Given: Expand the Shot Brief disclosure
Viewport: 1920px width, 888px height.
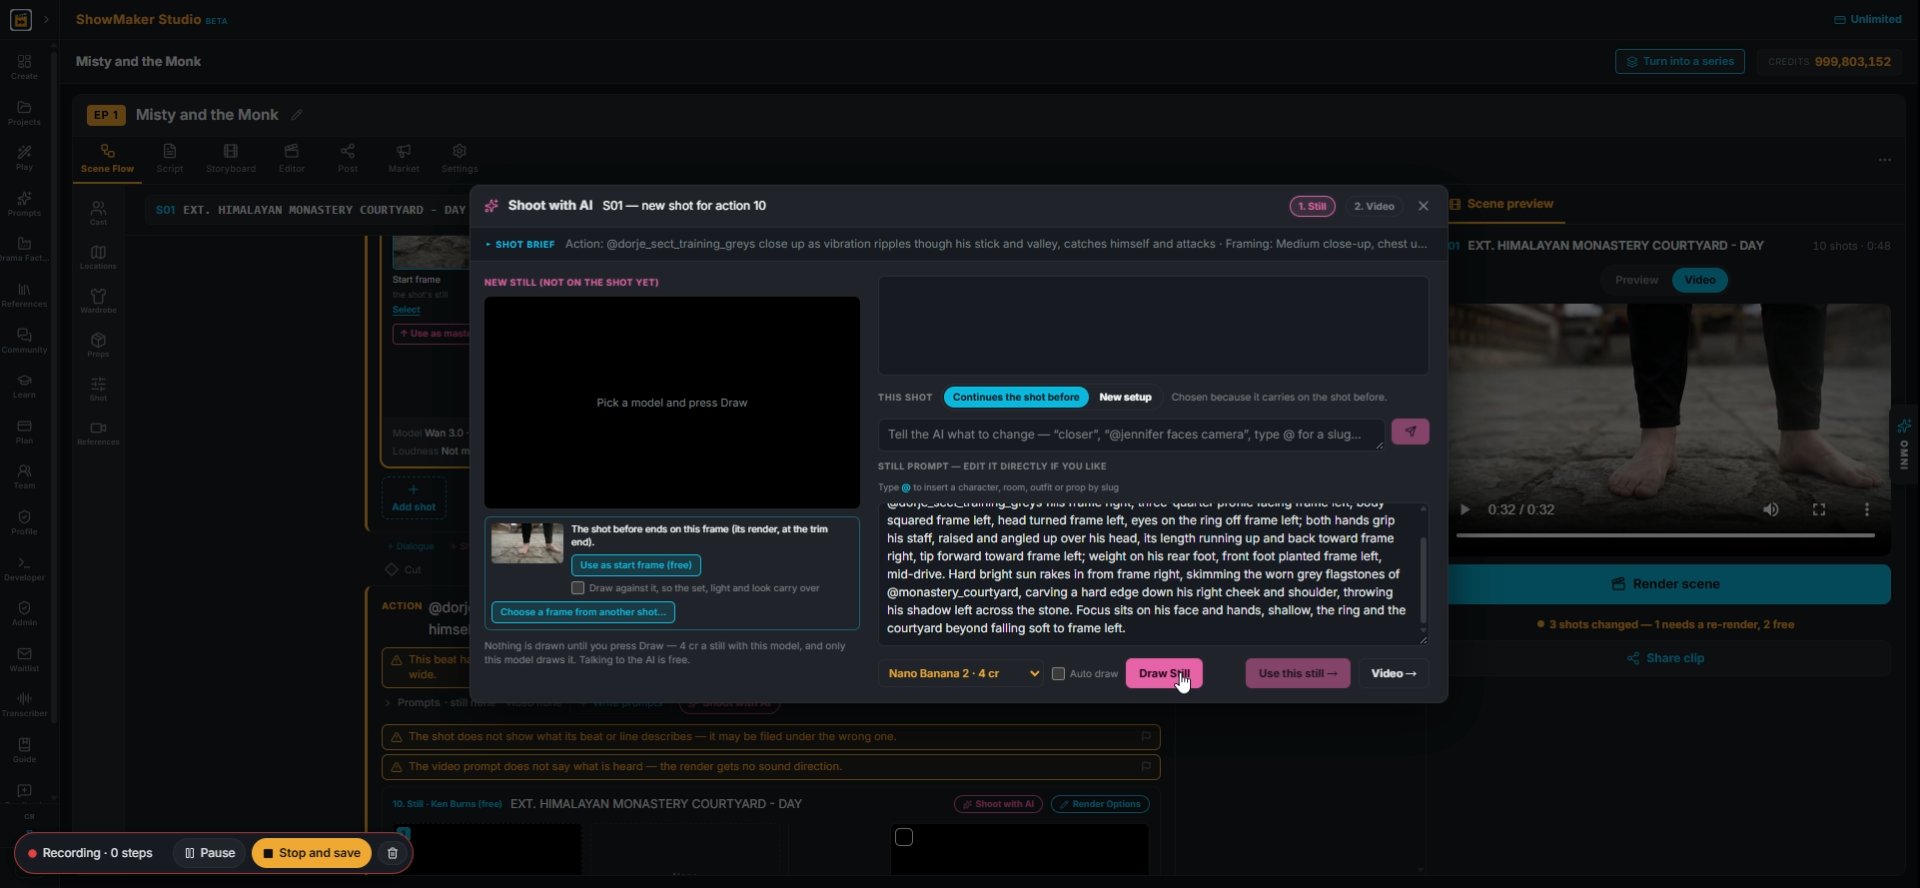Looking at the screenshot, I should pyautogui.click(x=520, y=245).
